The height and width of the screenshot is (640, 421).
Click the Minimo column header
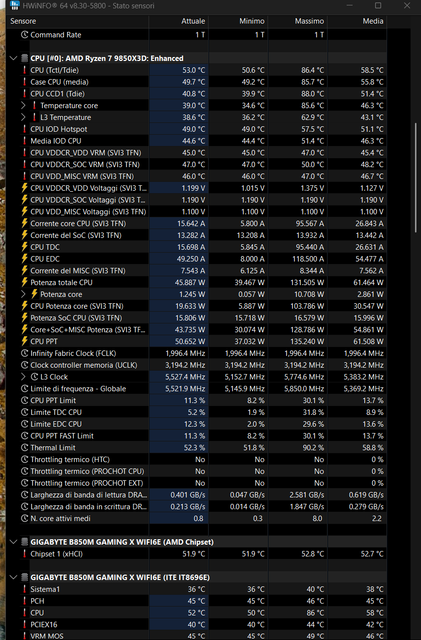(238, 21)
